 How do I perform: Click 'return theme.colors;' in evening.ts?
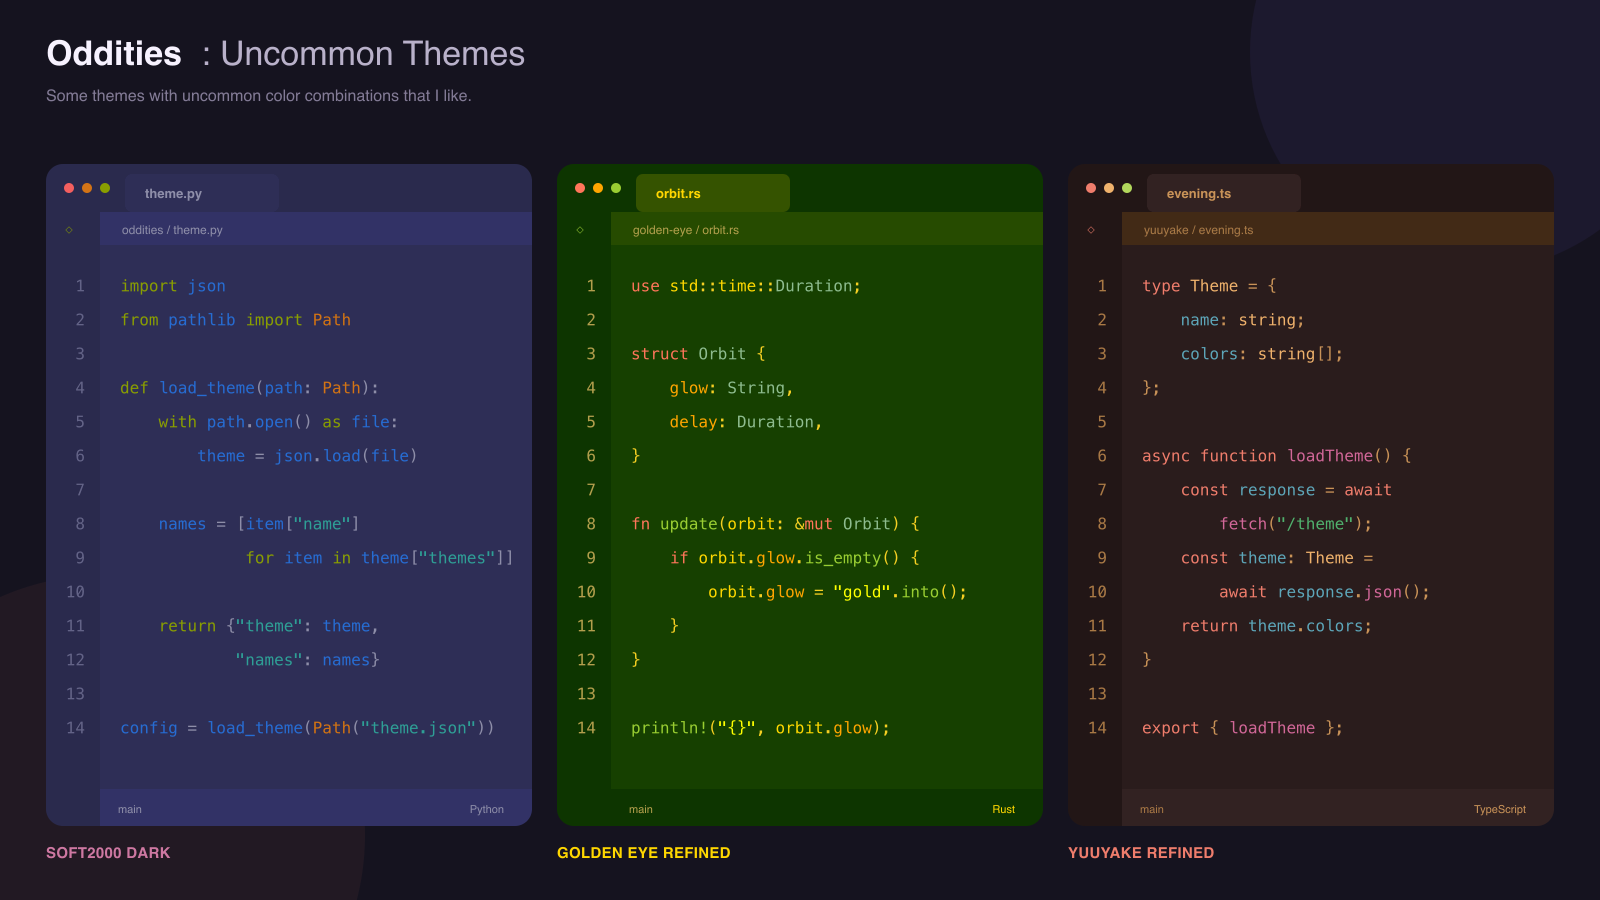pyautogui.click(x=1277, y=626)
